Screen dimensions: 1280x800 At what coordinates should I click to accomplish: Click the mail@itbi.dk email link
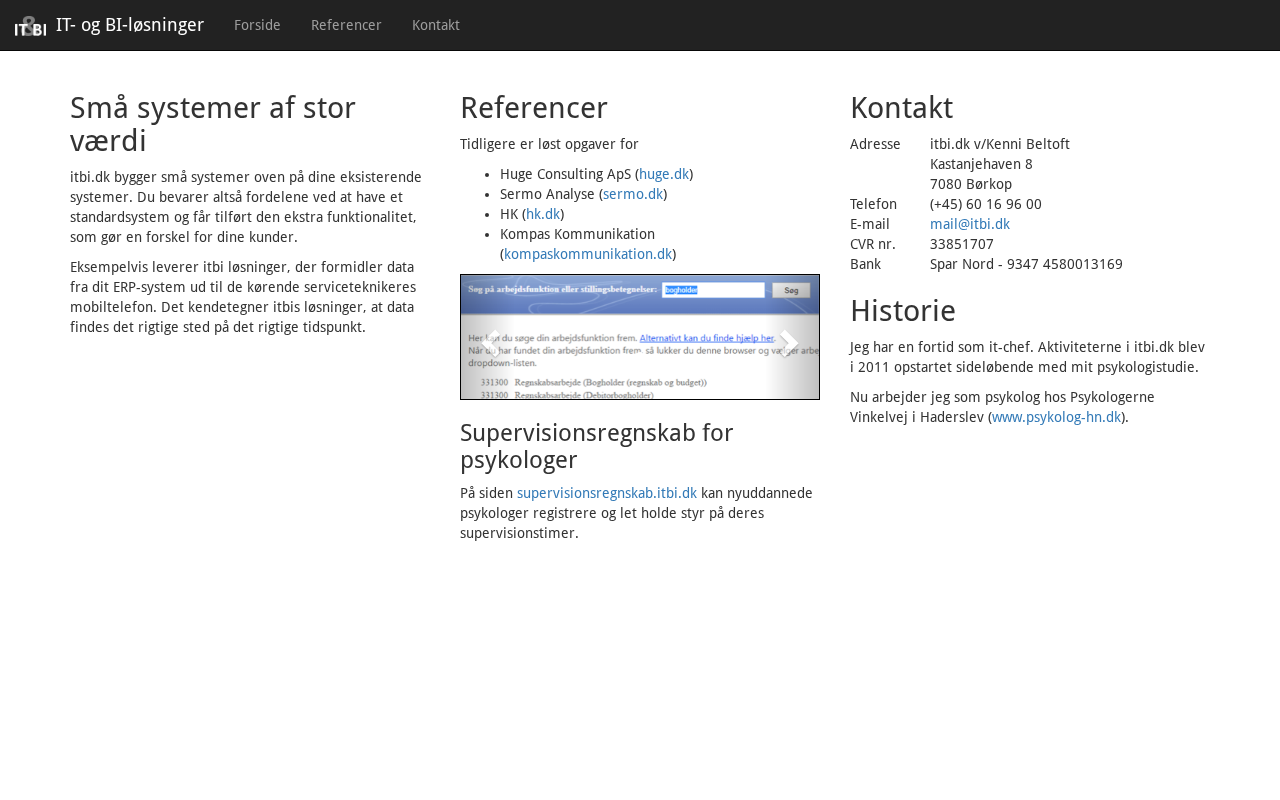969,224
